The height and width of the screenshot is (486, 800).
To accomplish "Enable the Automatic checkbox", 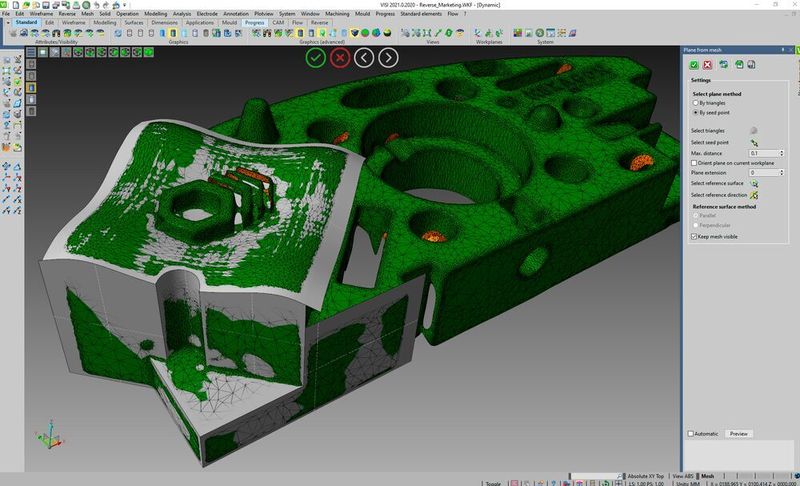I will tap(691, 434).
